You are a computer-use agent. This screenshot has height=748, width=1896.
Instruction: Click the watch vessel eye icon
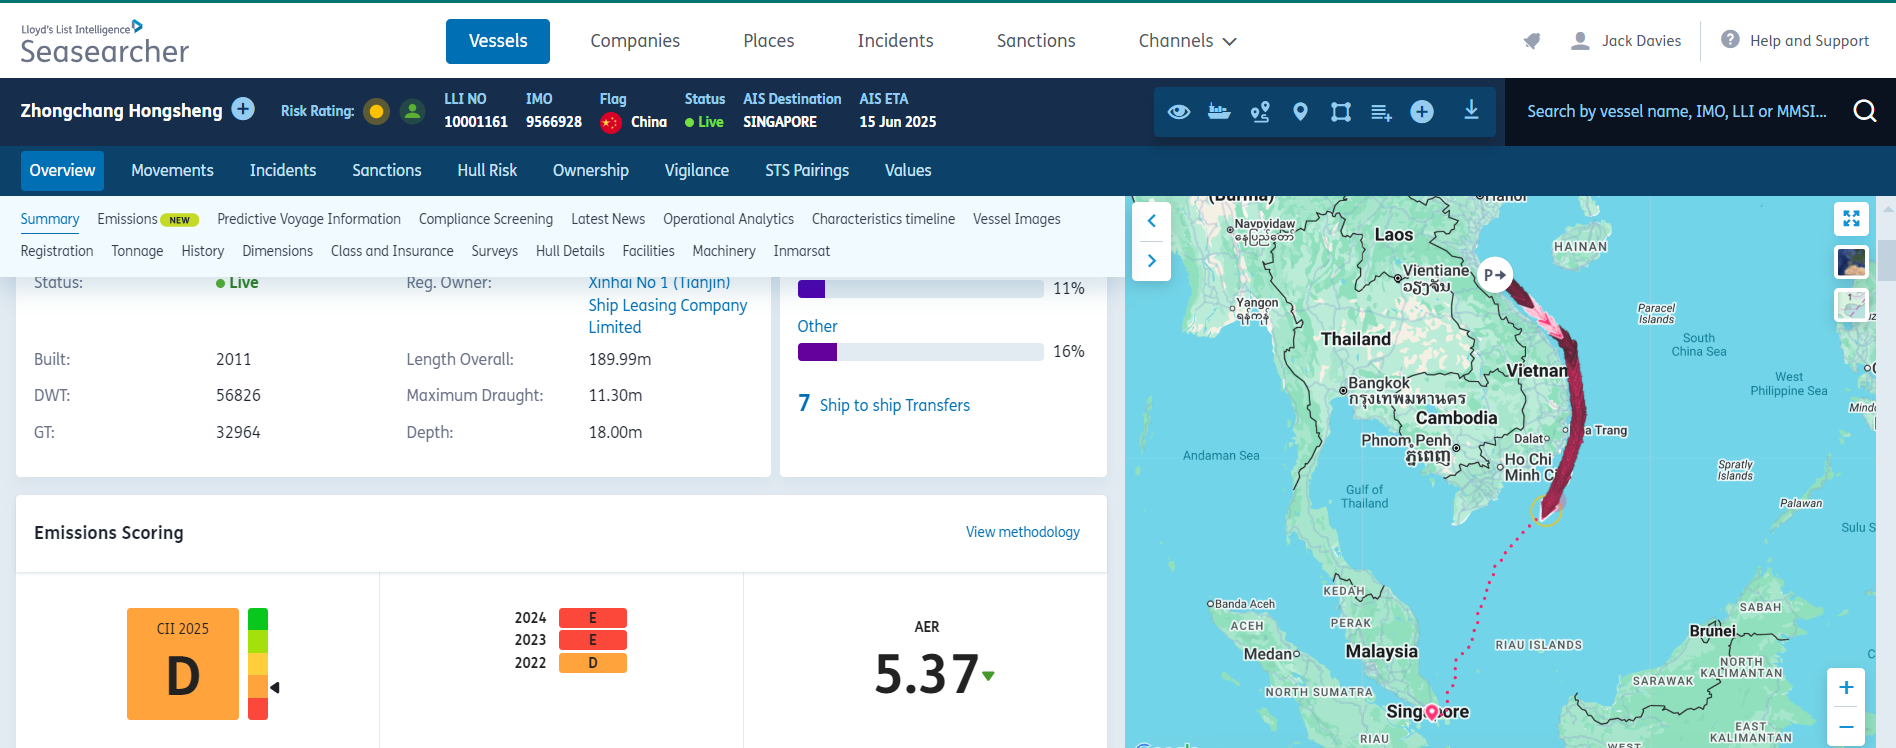1179,111
